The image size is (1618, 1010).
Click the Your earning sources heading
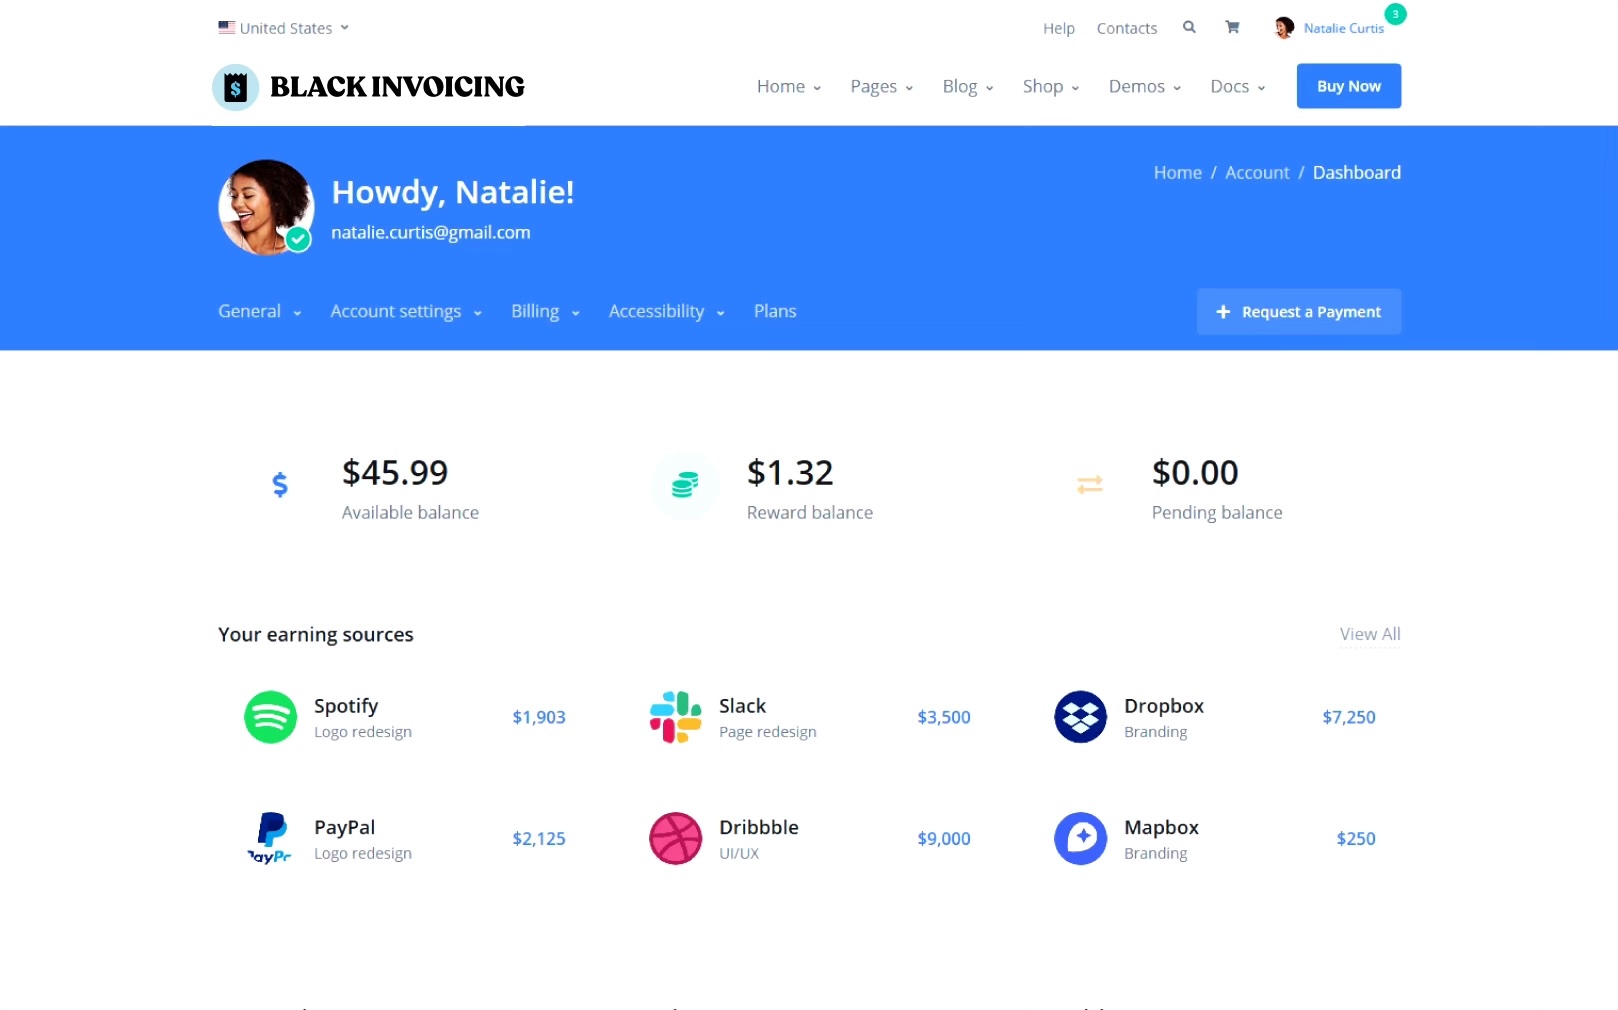(316, 635)
